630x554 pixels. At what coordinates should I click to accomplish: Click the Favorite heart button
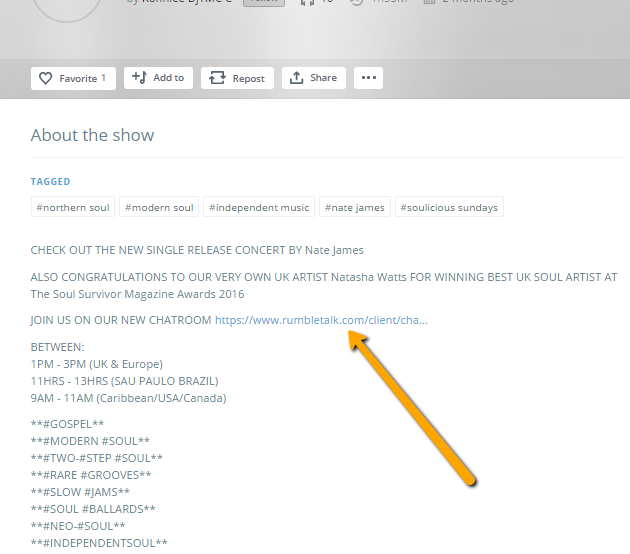73,78
